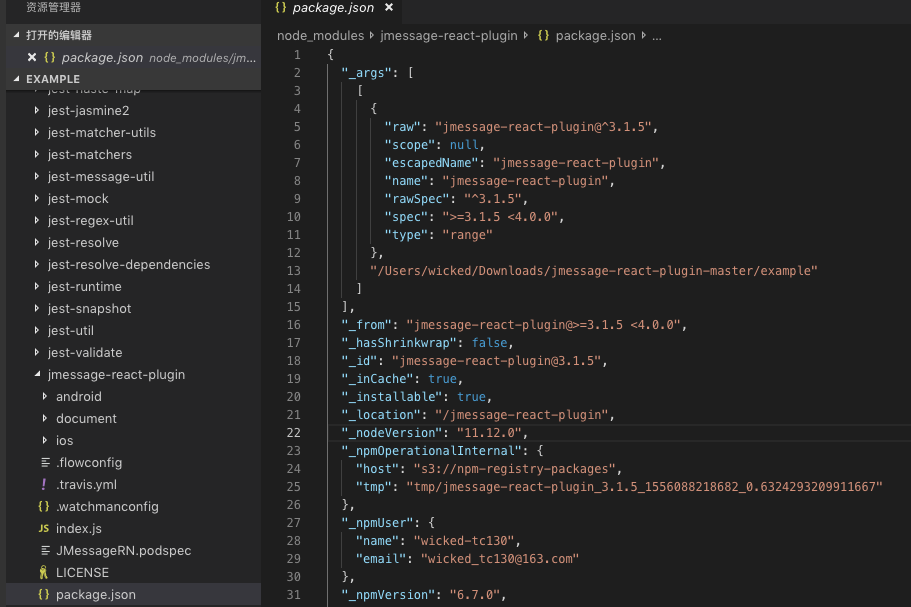Screen dimensions: 911x607
Task: Collapse the open editors section (打开的编辑器)
Action: pyautogui.click(x=16, y=35)
